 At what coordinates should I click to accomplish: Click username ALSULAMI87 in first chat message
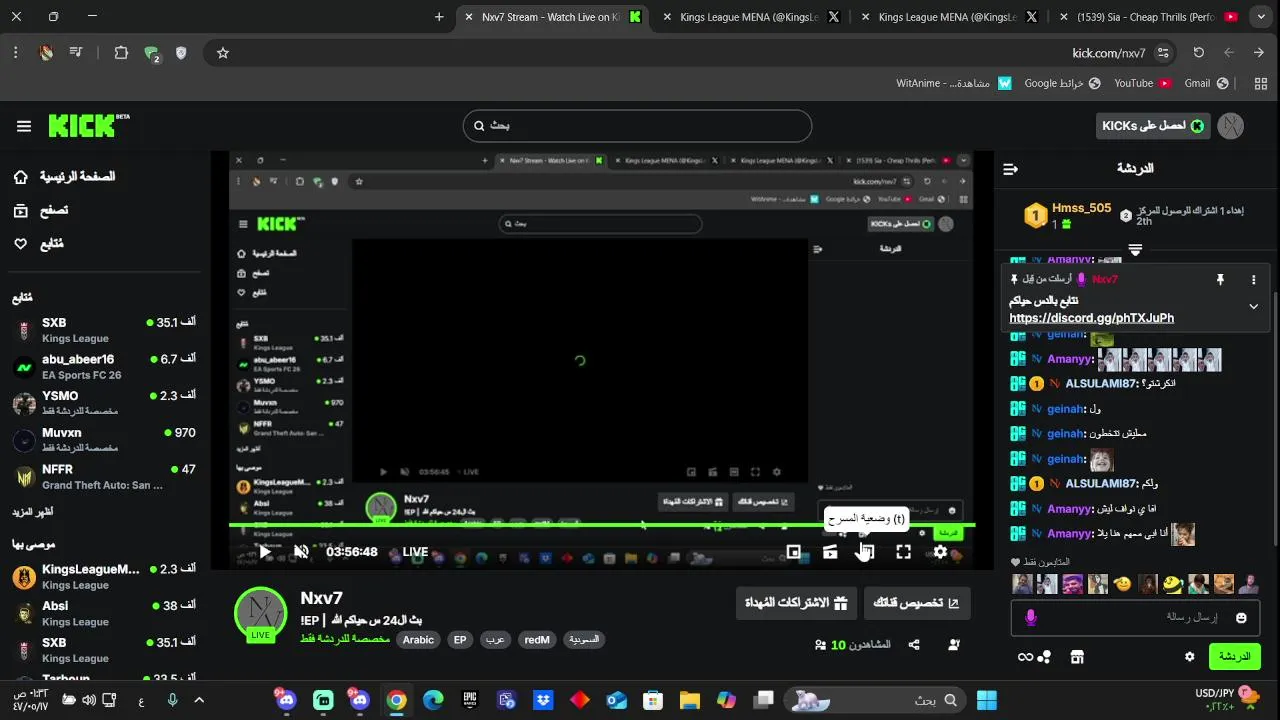point(1101,384)
